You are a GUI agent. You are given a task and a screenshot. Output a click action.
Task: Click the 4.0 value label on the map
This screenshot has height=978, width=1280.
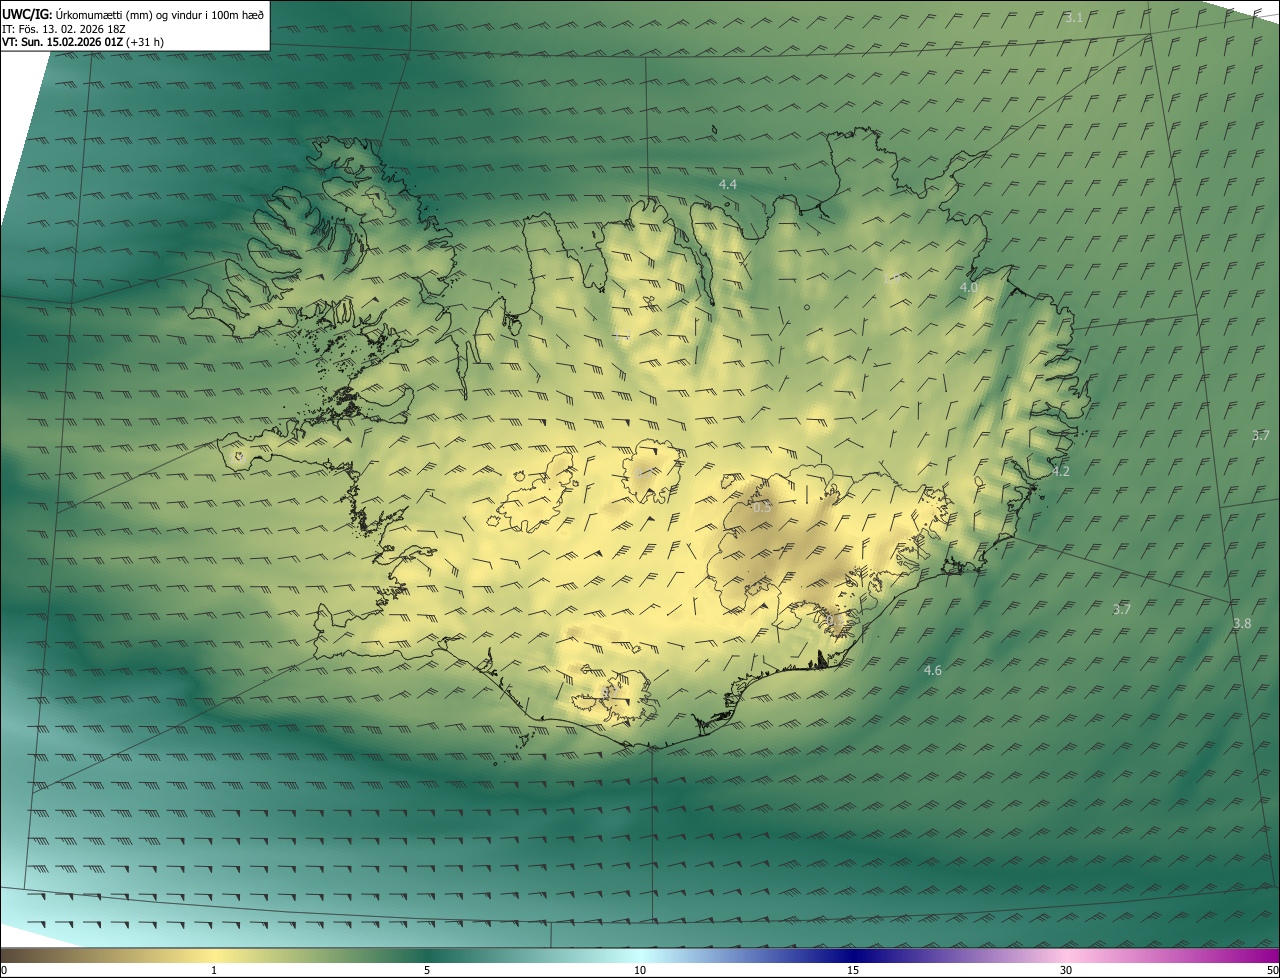(x=969, y=288)
